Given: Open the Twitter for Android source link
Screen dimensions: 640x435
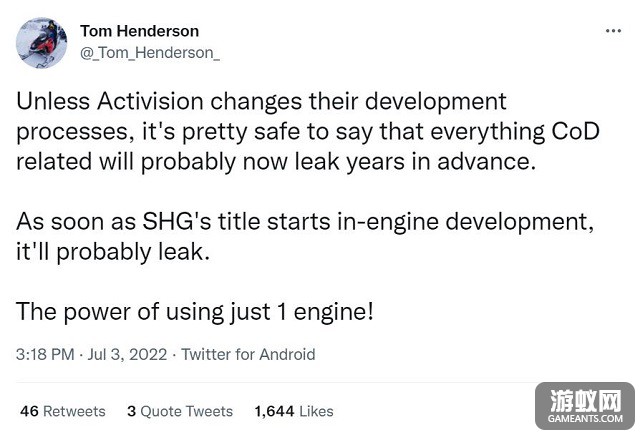Looking at the screenshot, I should [x=248, y=354].
